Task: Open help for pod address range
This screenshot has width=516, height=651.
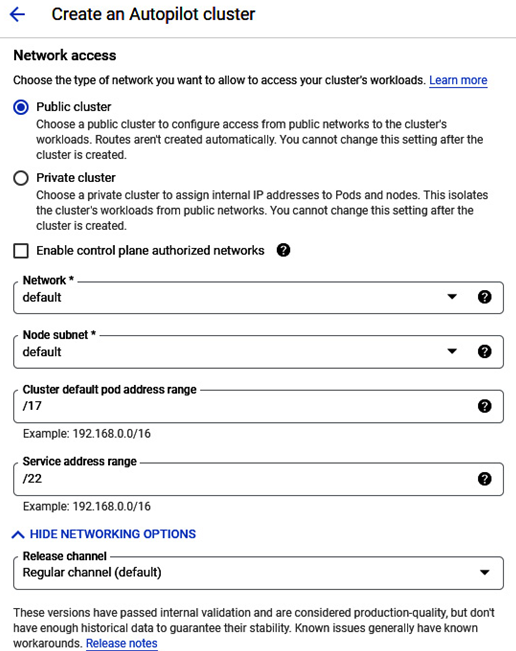Action: pyautogui.click(x=484, y=406)
